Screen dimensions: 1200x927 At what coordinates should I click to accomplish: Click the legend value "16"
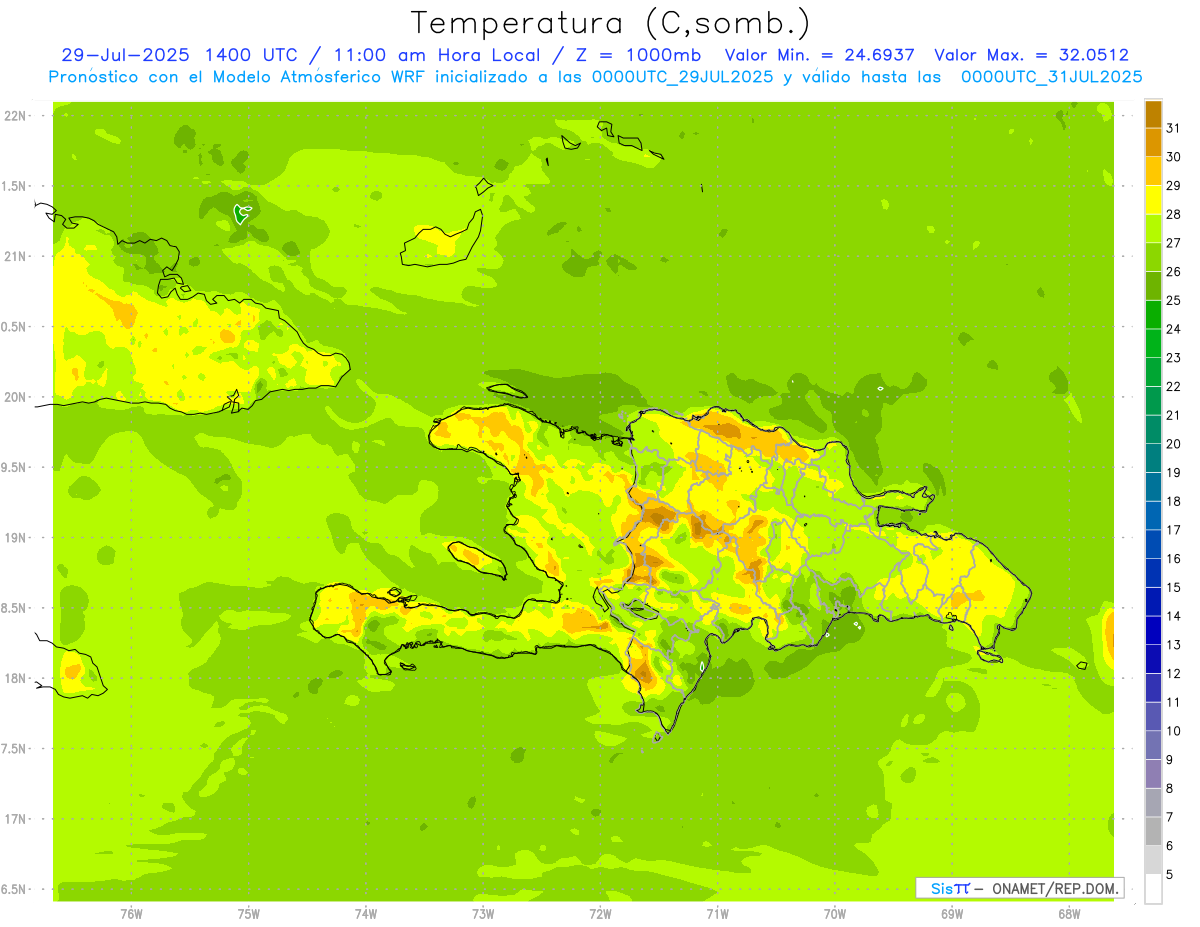pos(1173,559)
